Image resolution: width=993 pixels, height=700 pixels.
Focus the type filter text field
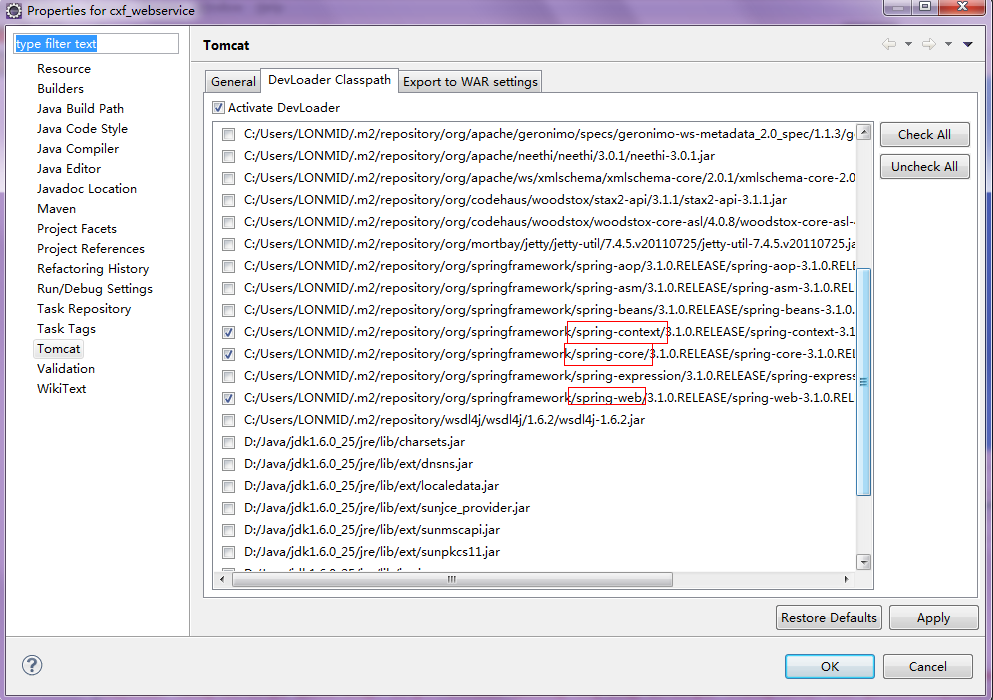pyautogui.click(x=96, y=44)
